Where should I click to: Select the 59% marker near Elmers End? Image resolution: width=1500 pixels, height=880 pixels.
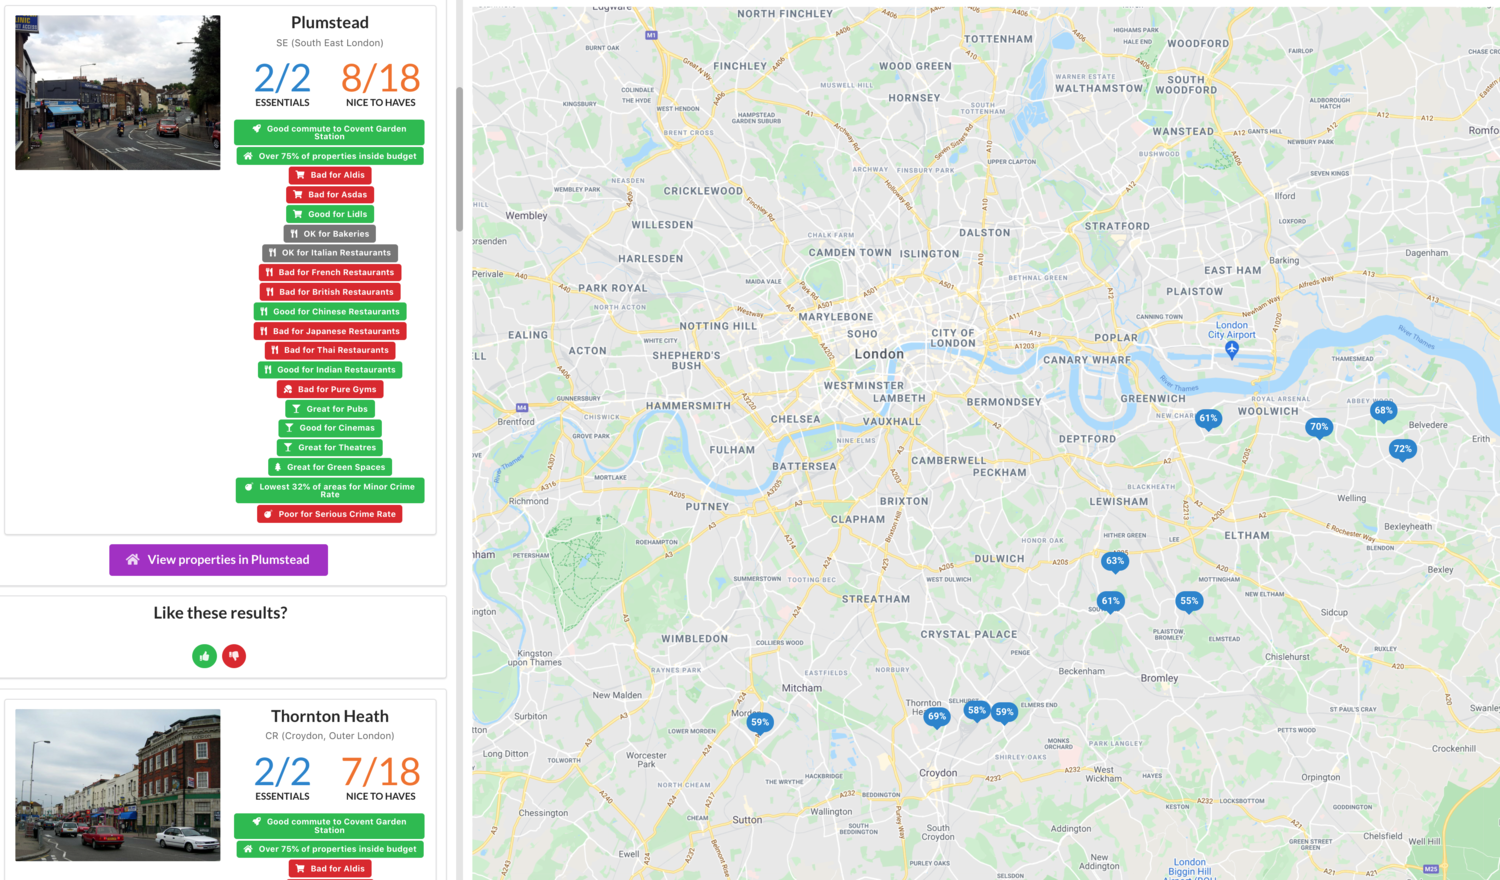click(x=1004, y=713)
